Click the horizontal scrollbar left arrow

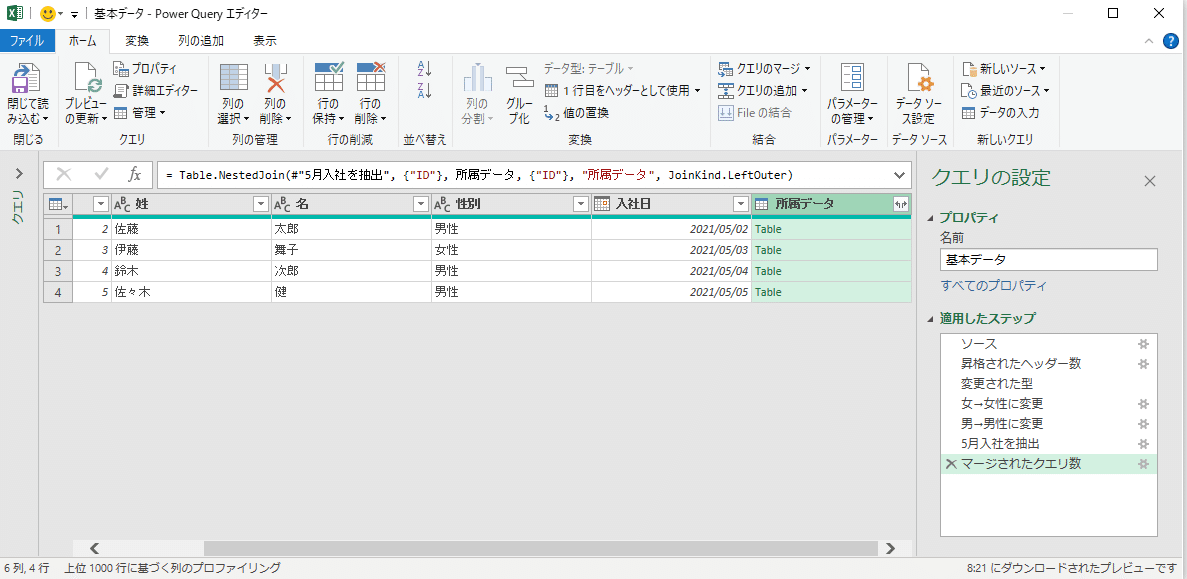(95, 548)
